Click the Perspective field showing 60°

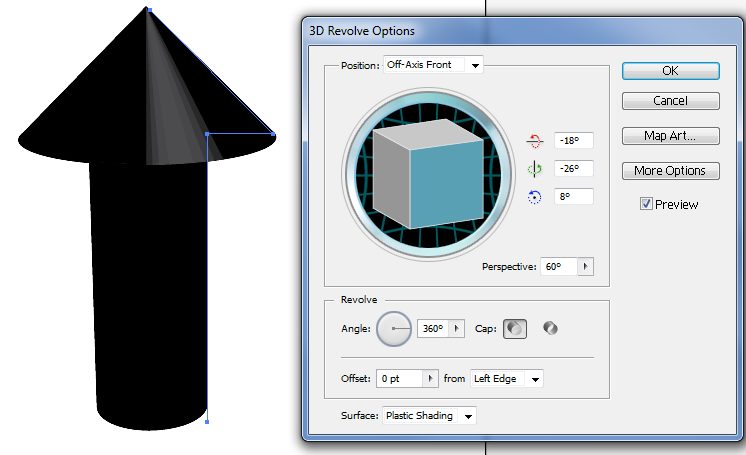click(560, 267)
